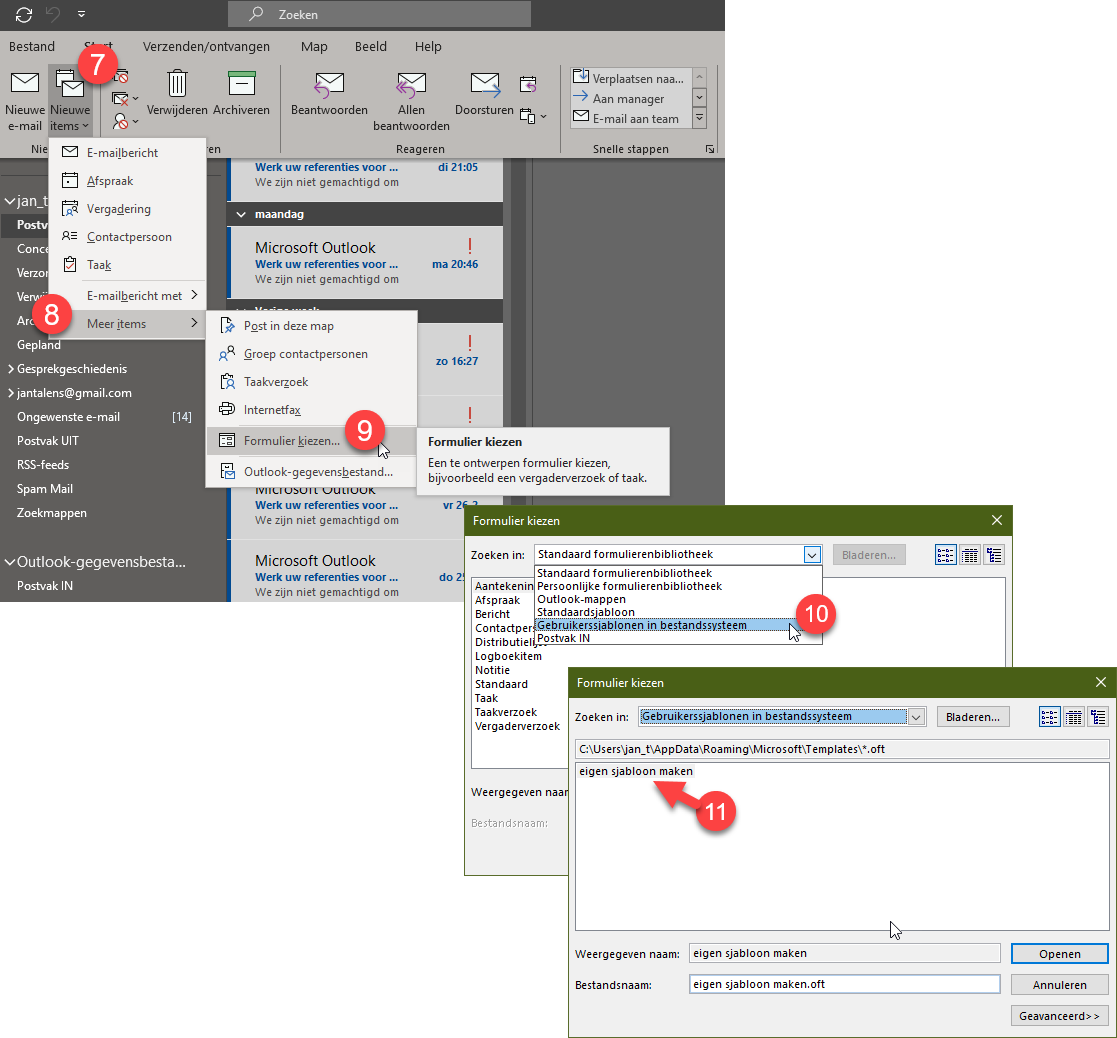The image size is (1117, 1038).
Task: Open the message received ma 20:46
Action: tap(366, 263)
